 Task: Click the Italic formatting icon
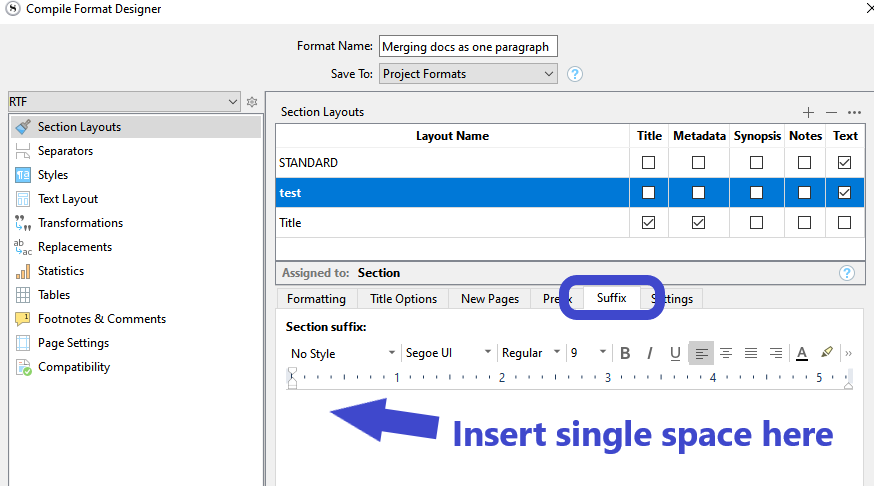(x=650, y=353)
